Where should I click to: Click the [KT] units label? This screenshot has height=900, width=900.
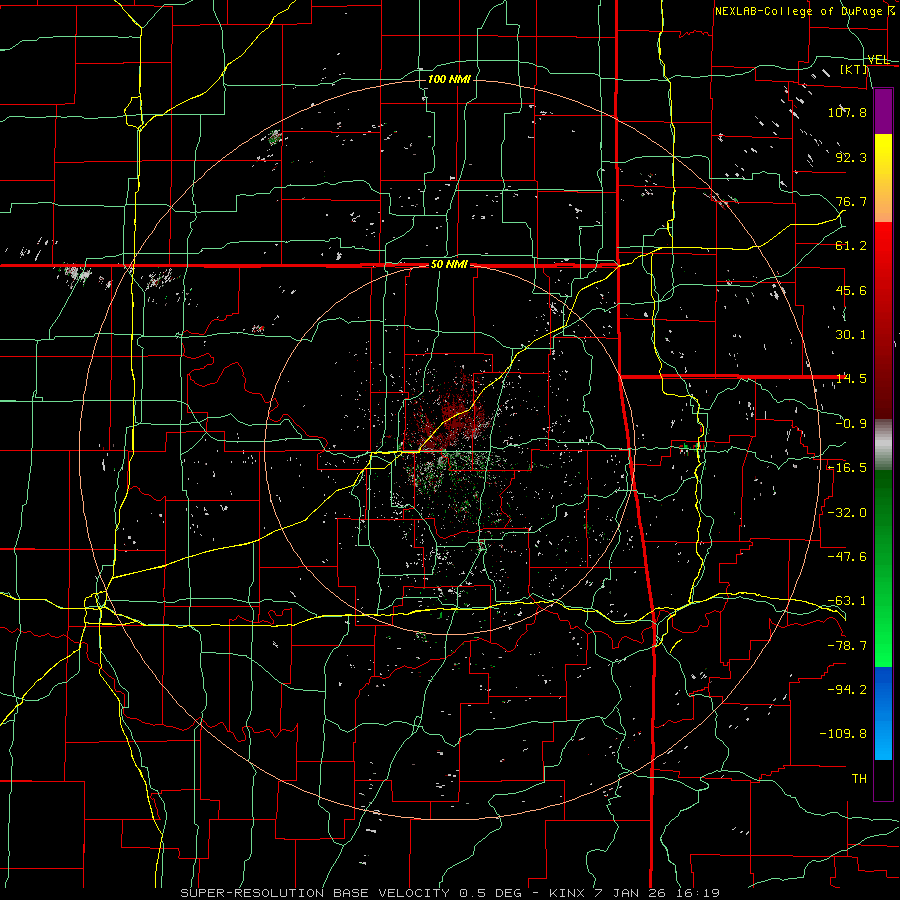coord(854,69)
